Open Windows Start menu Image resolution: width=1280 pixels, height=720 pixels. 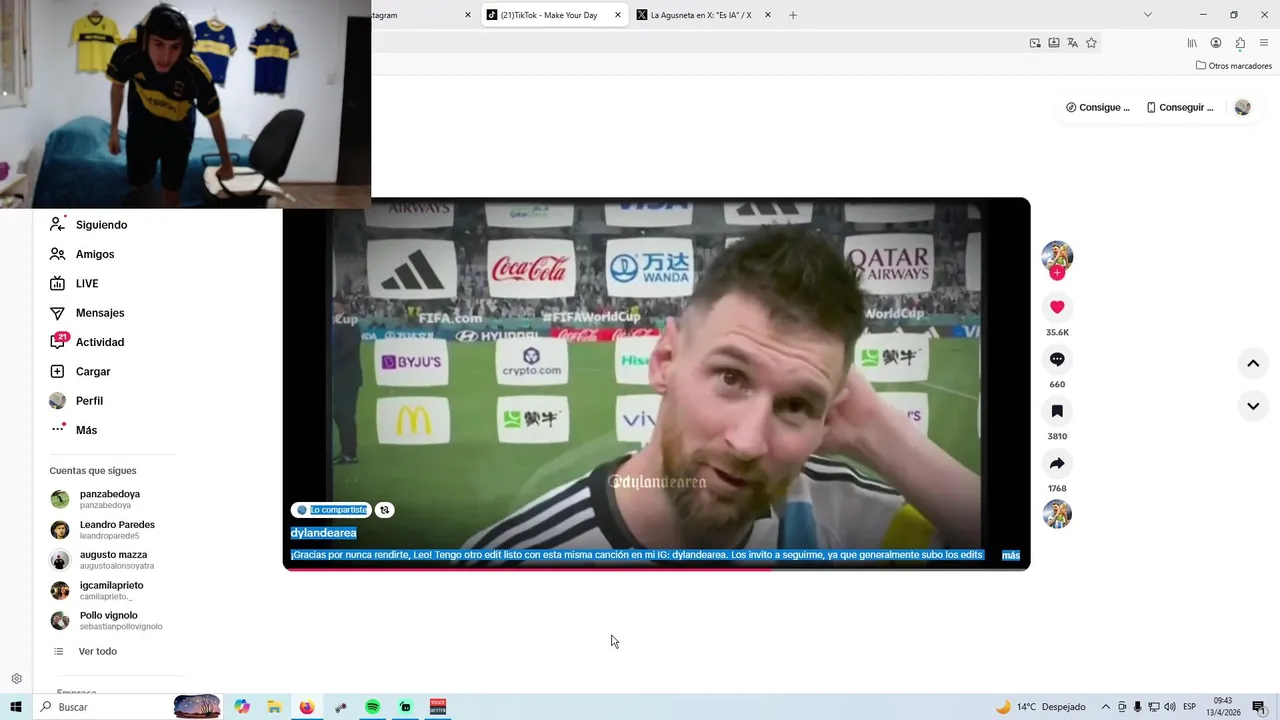pyautogui.click(x=16, y=707)
